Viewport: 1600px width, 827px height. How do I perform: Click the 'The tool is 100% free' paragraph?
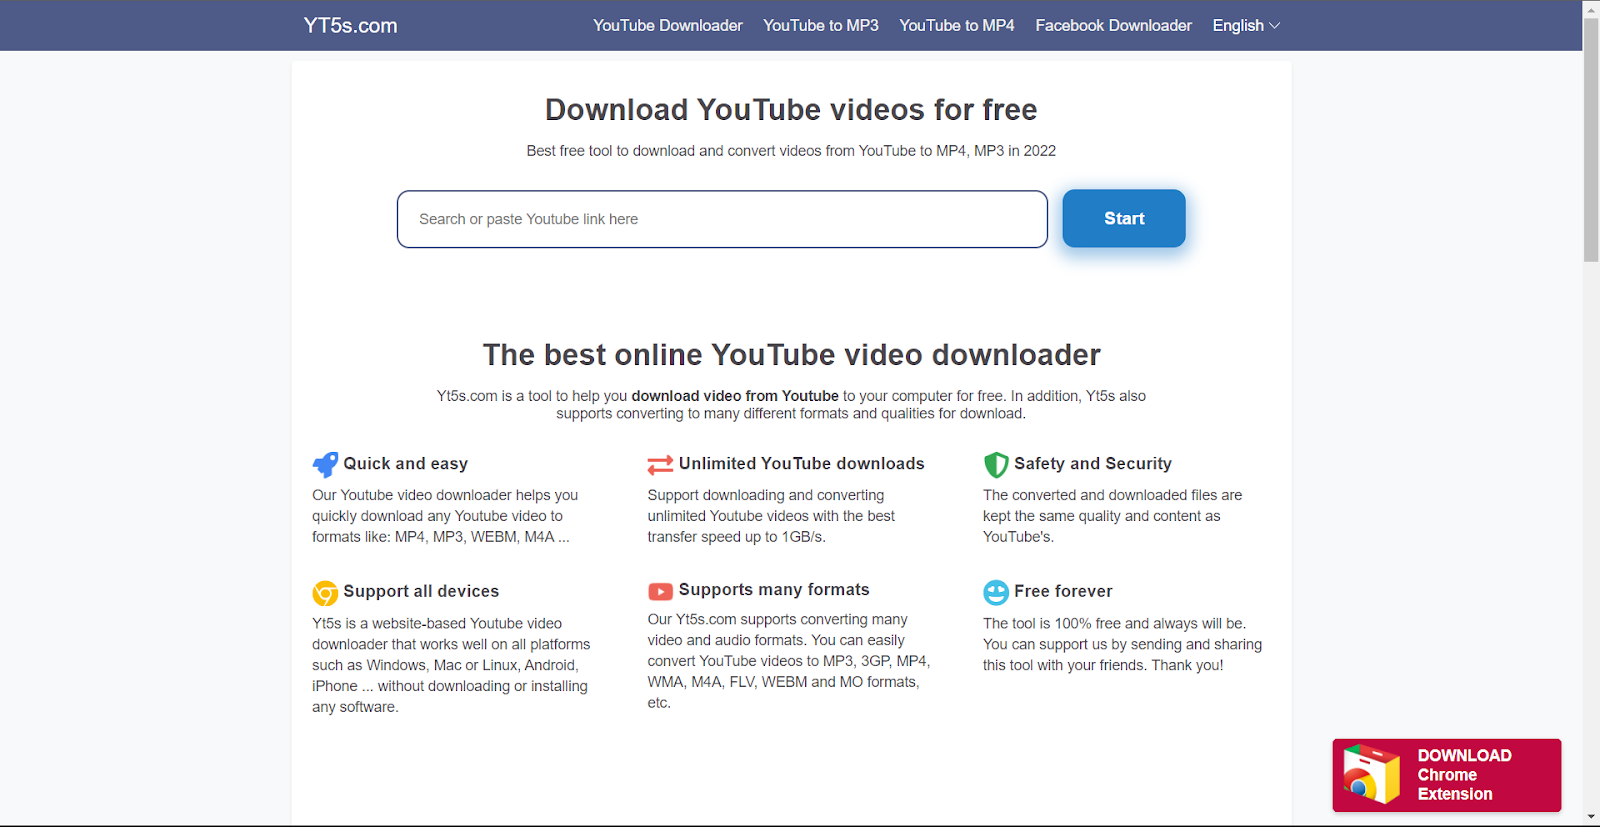point(1122,644)
